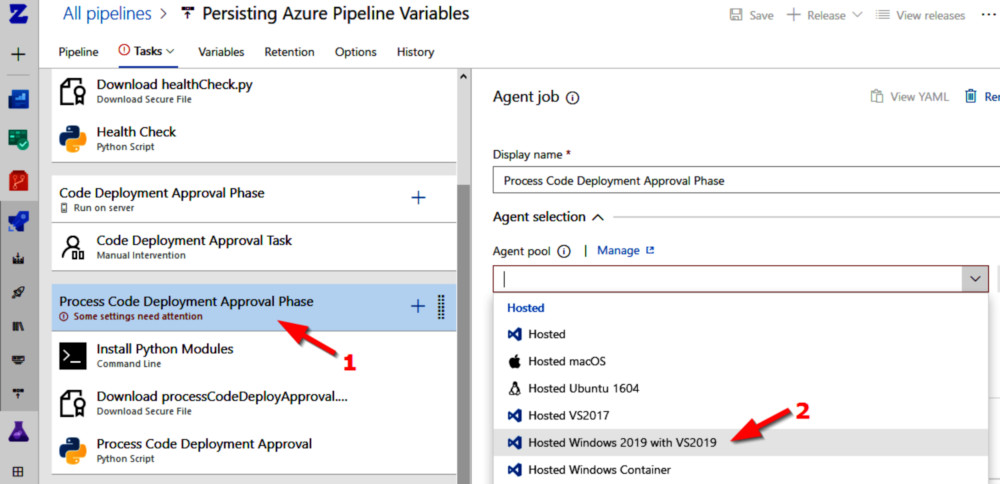Open the Manage agent pool link
This screenshot has width=1000, height=484.
[x=626, y=251]
